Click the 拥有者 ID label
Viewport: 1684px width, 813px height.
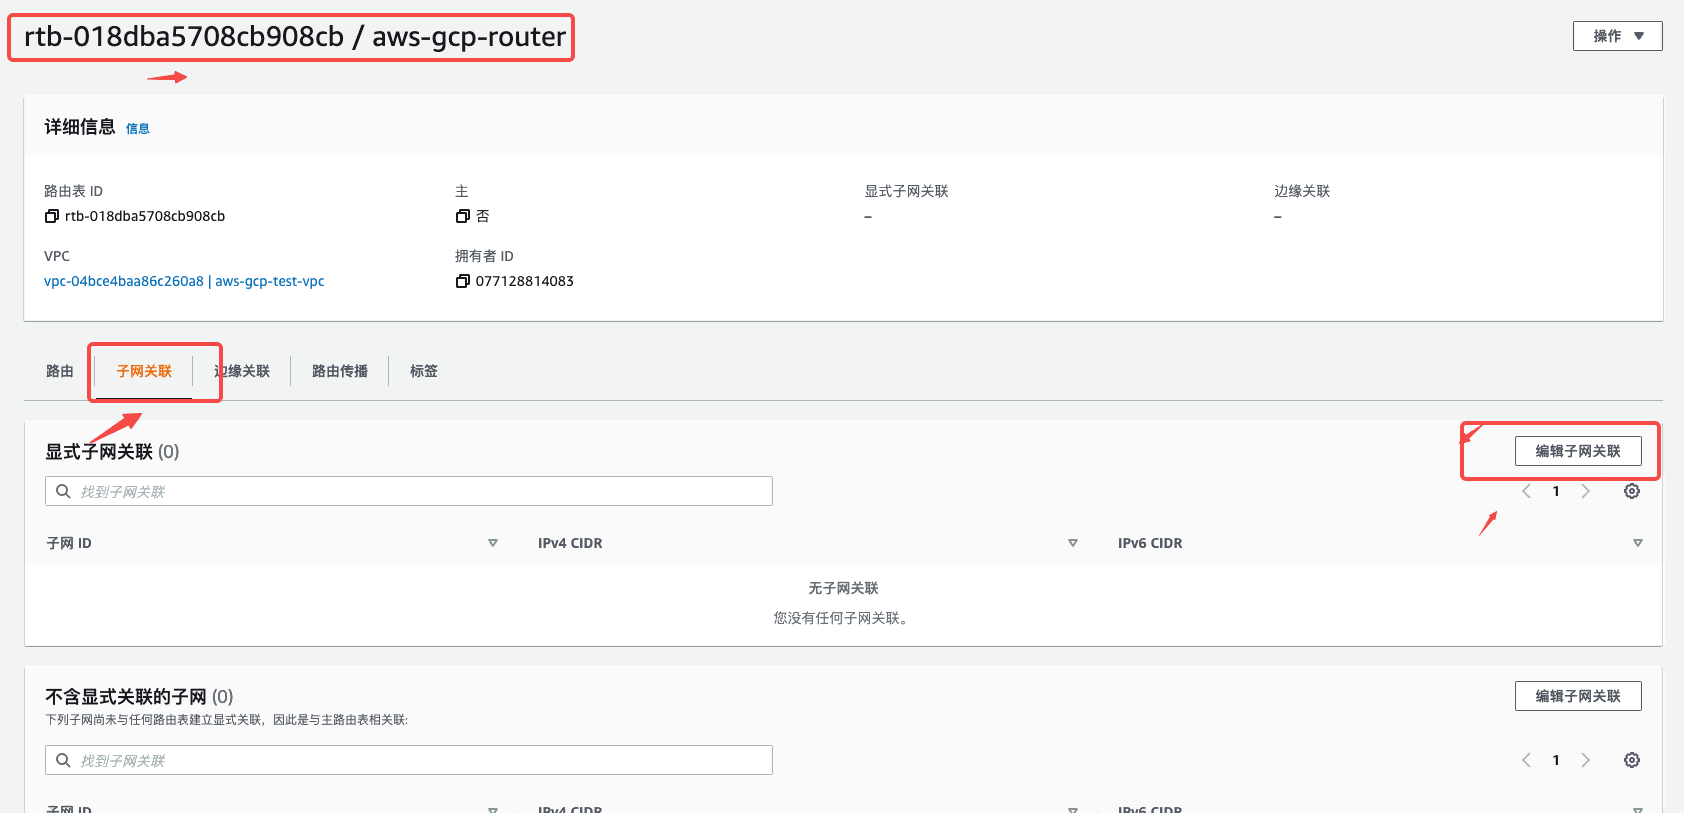484,256
